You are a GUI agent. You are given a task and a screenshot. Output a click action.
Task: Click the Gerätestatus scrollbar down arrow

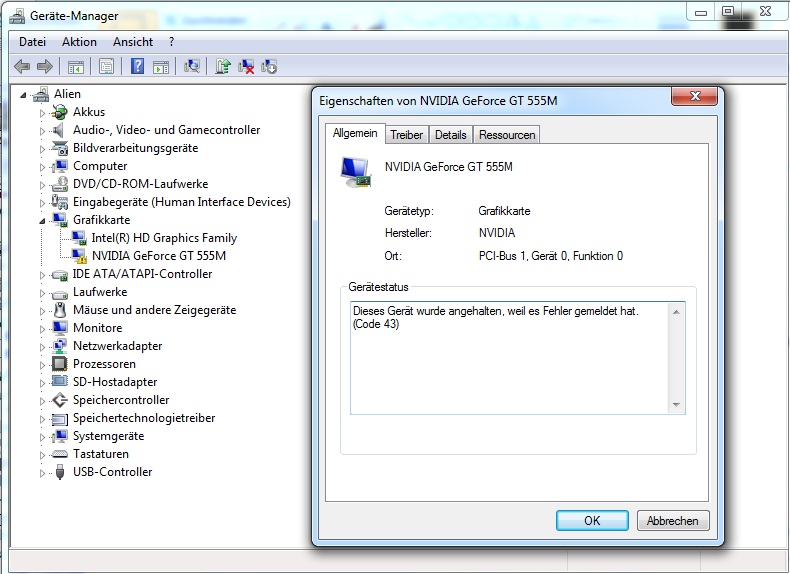(676, 405)
